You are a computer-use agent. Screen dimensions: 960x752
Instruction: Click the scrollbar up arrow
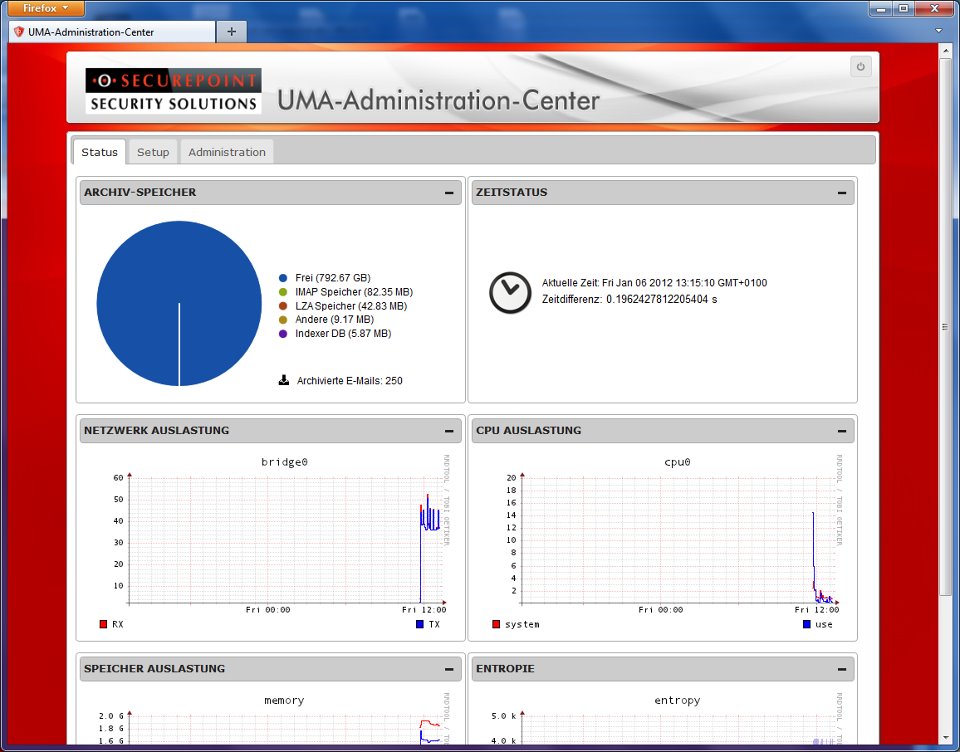coord(945,50)
